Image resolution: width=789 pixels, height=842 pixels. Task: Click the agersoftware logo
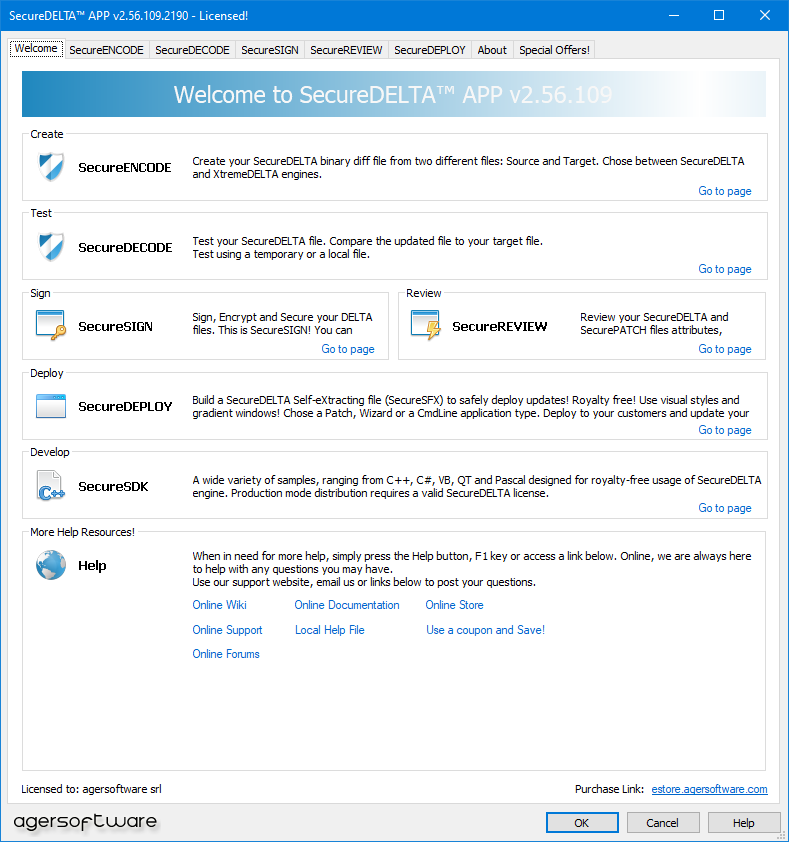pos(85,822)
